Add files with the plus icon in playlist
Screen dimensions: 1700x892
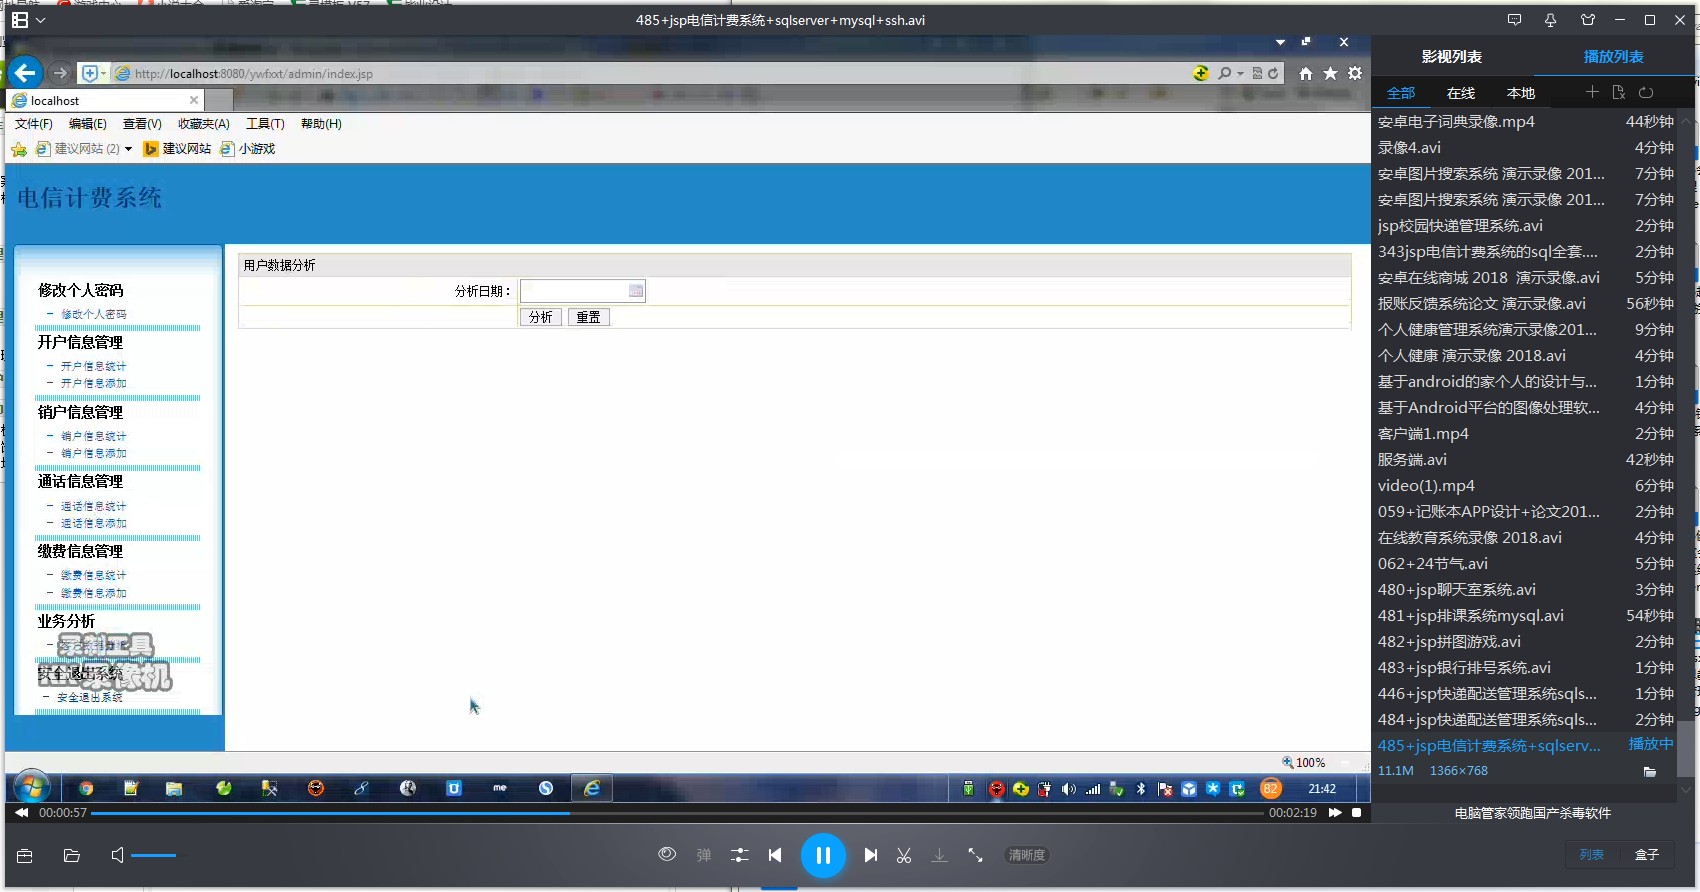1592,92
